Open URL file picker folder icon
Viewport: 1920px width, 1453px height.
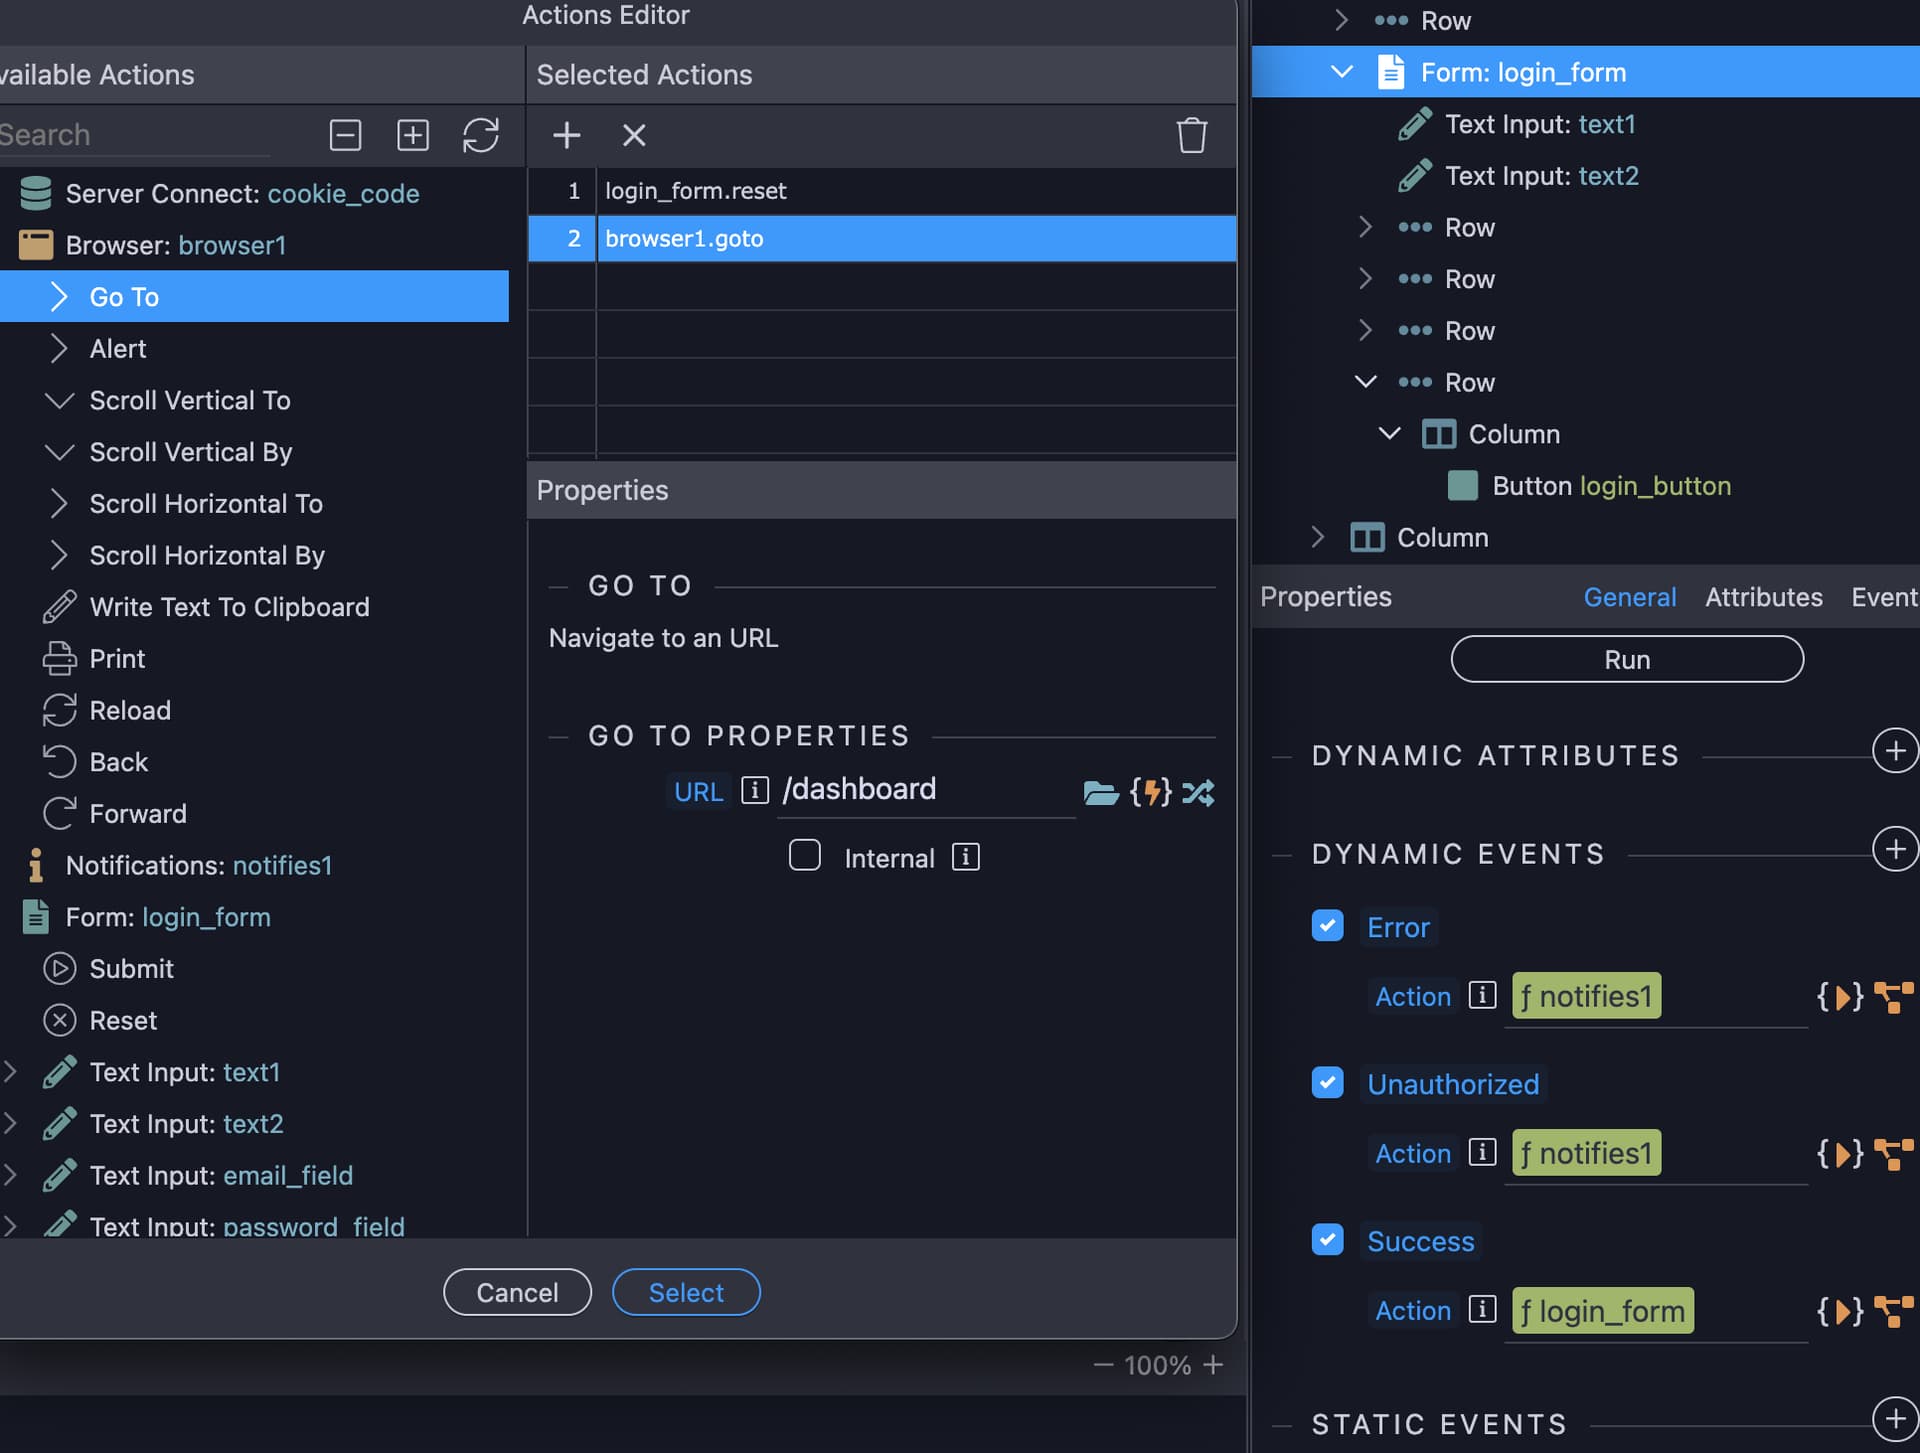(x=1100, y=793)
